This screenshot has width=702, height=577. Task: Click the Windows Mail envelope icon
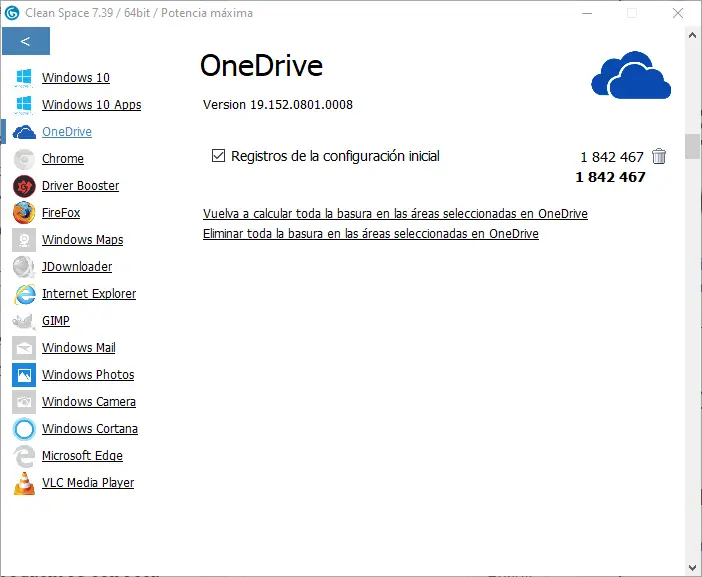tap(24, 348)
